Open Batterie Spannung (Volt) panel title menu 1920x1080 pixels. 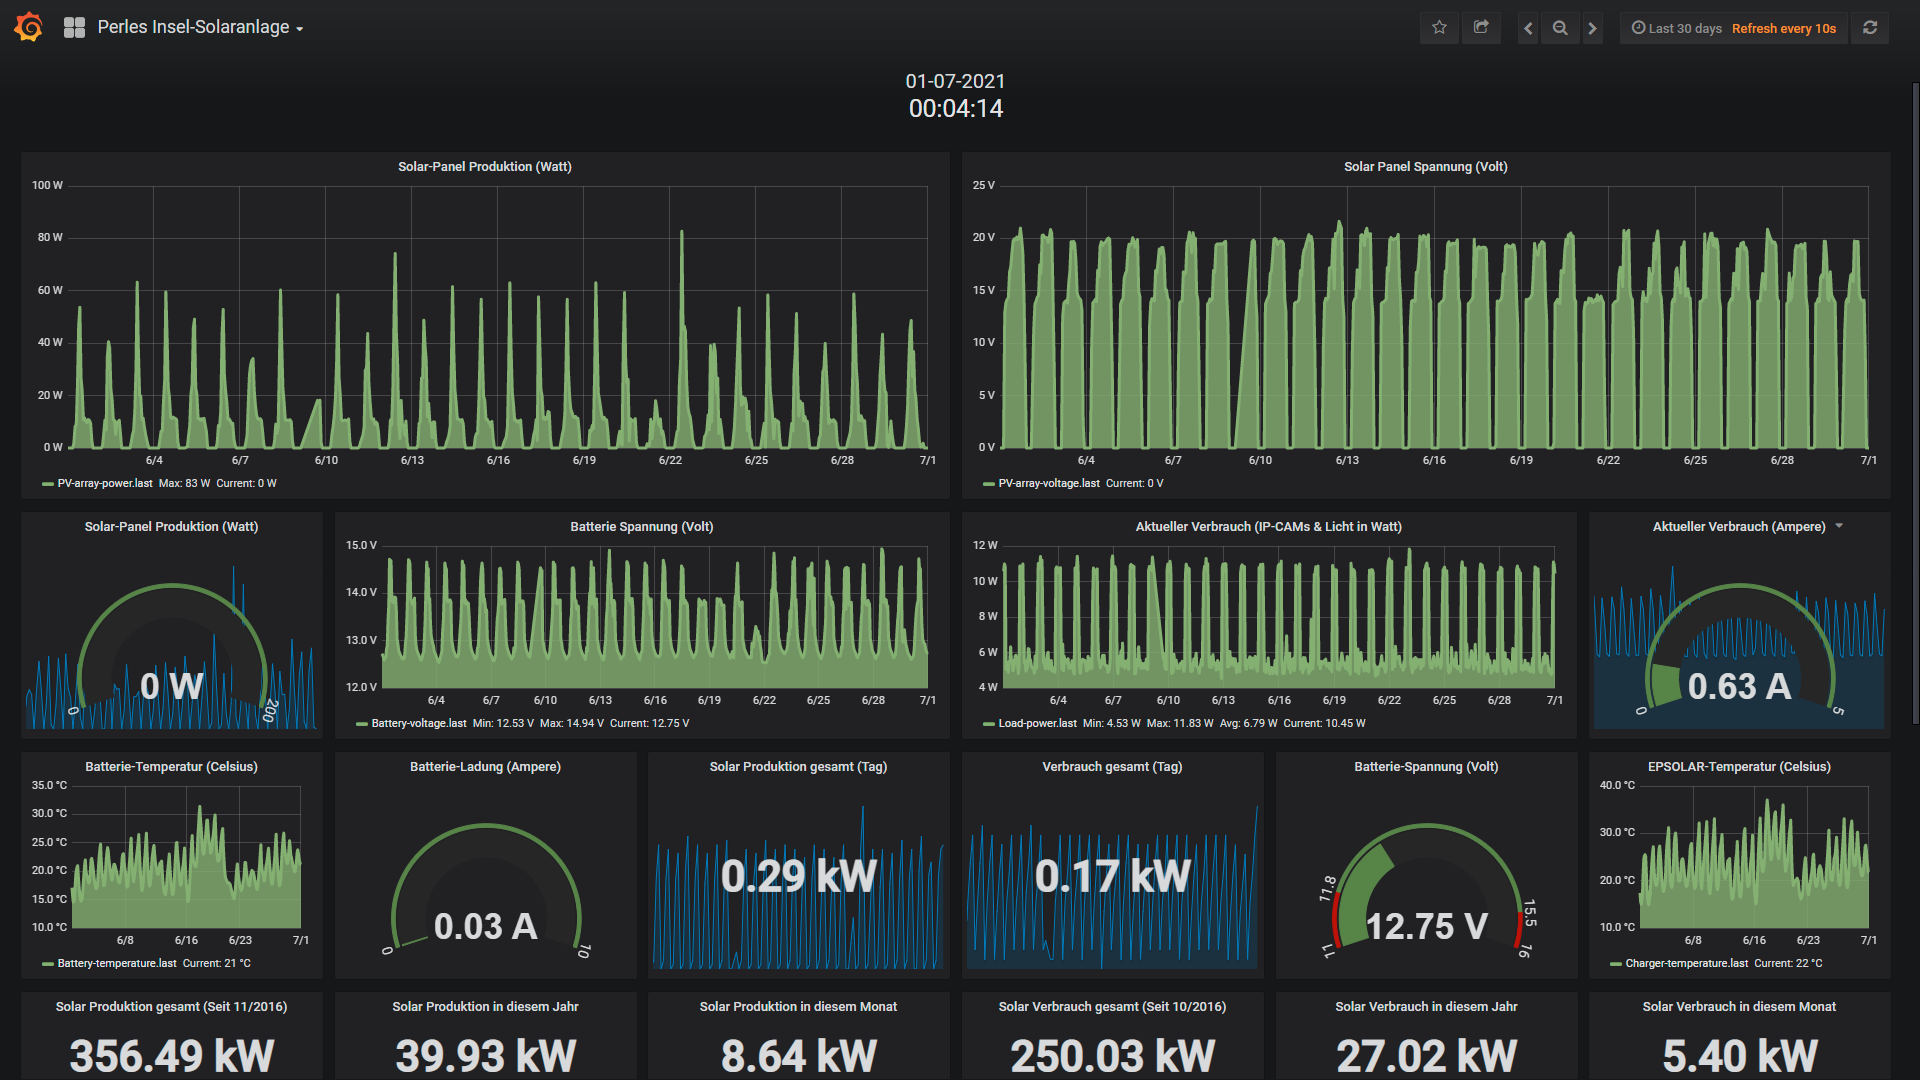tap(641, 527)
